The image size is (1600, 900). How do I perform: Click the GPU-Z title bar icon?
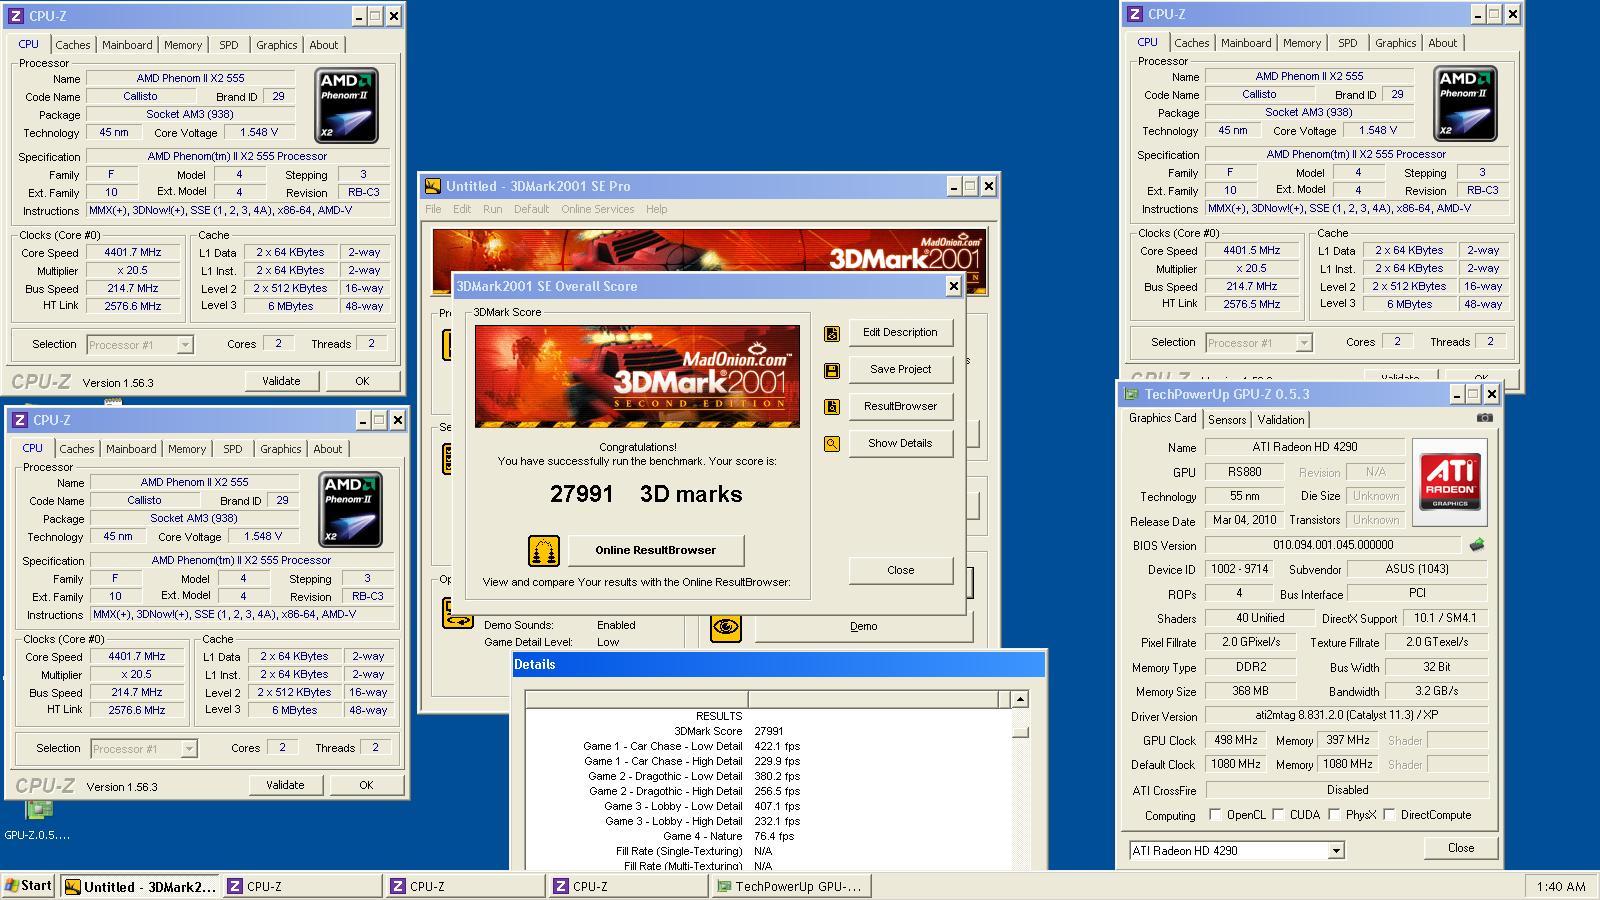pyautogui.click(x=1131, y=394)
